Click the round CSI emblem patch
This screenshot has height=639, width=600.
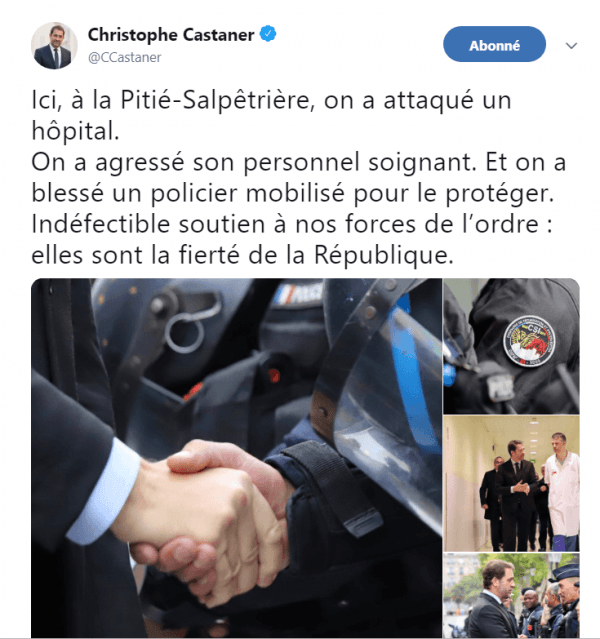pos(529,341)
